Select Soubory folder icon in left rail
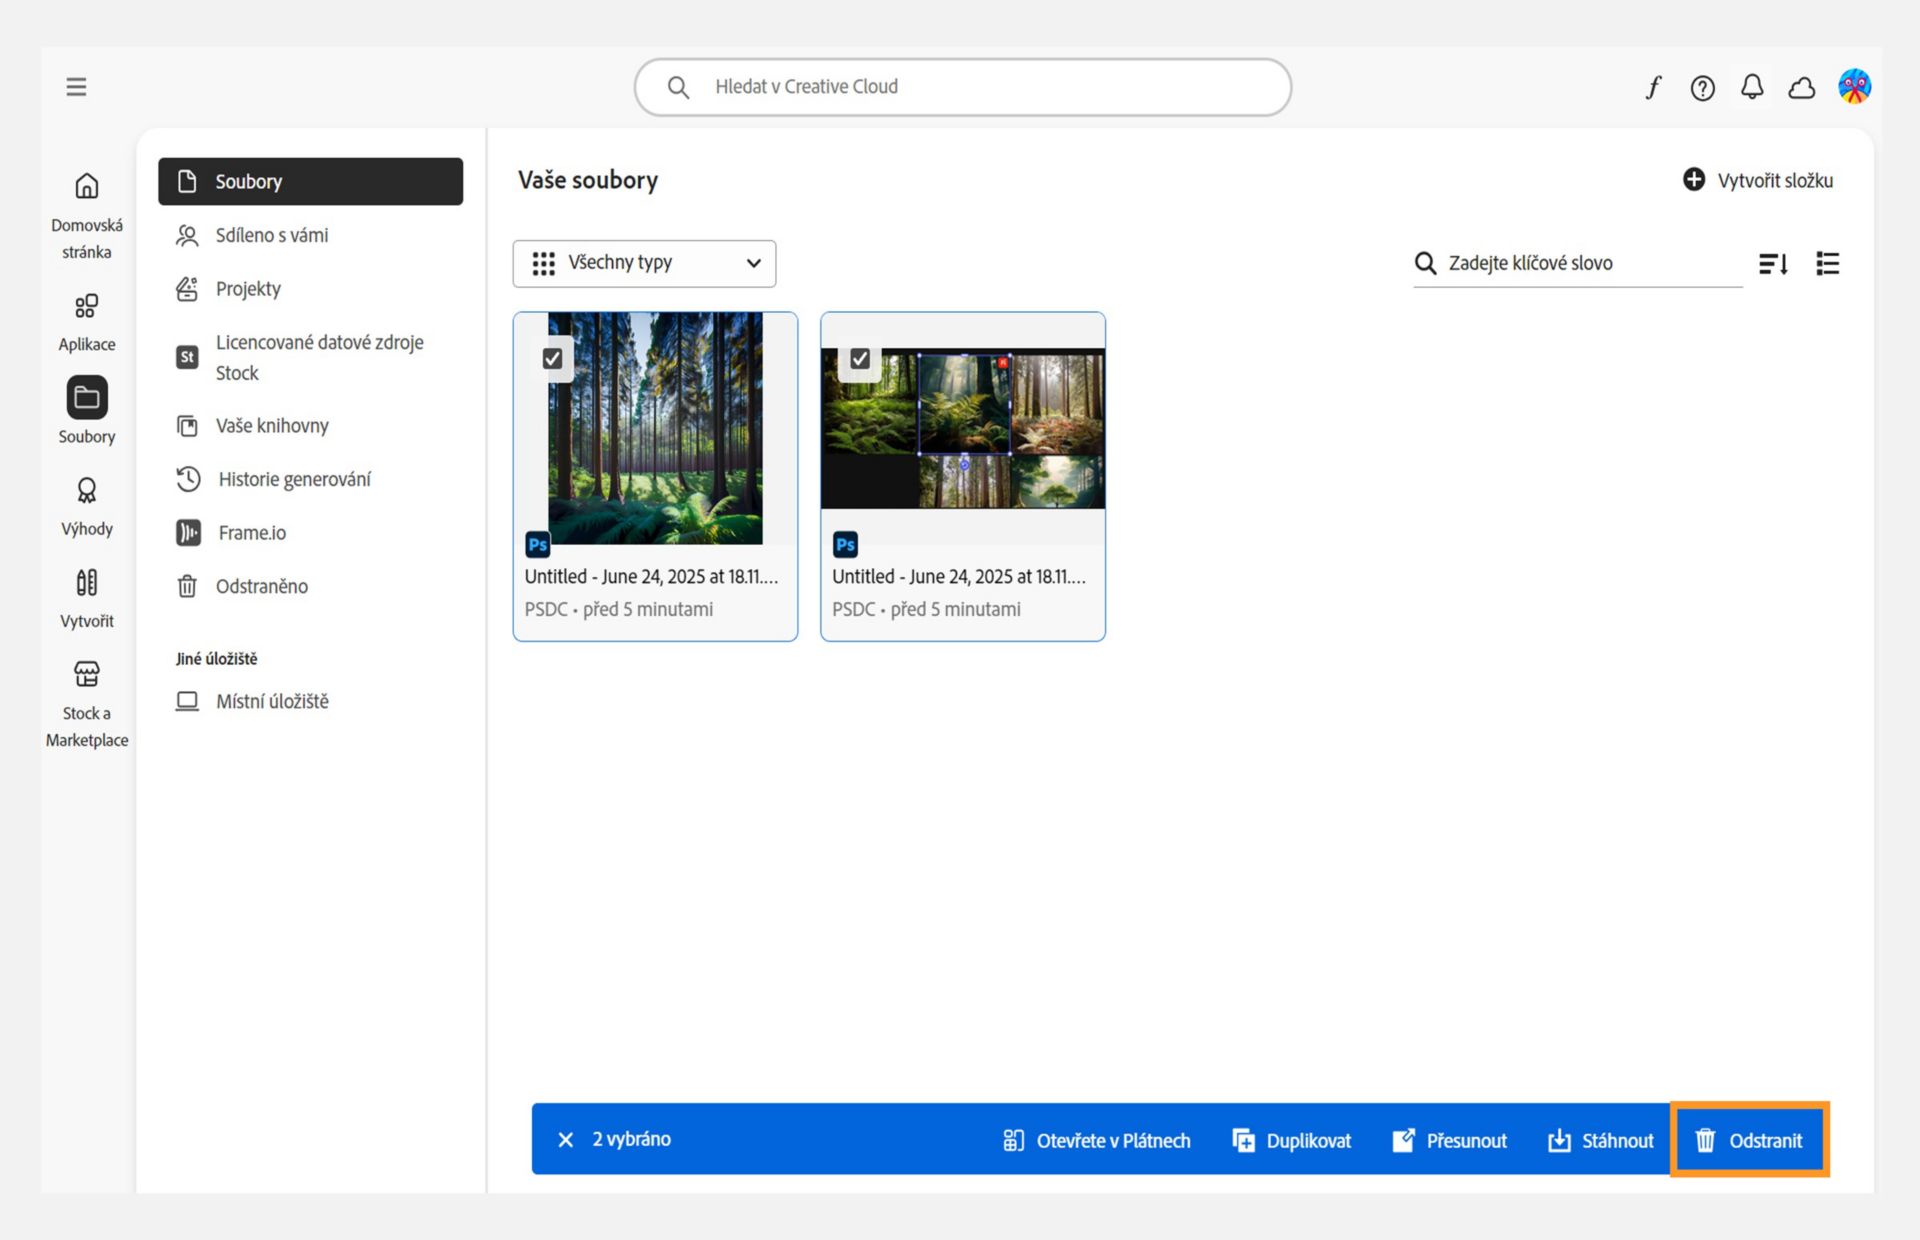 (87, 398)
